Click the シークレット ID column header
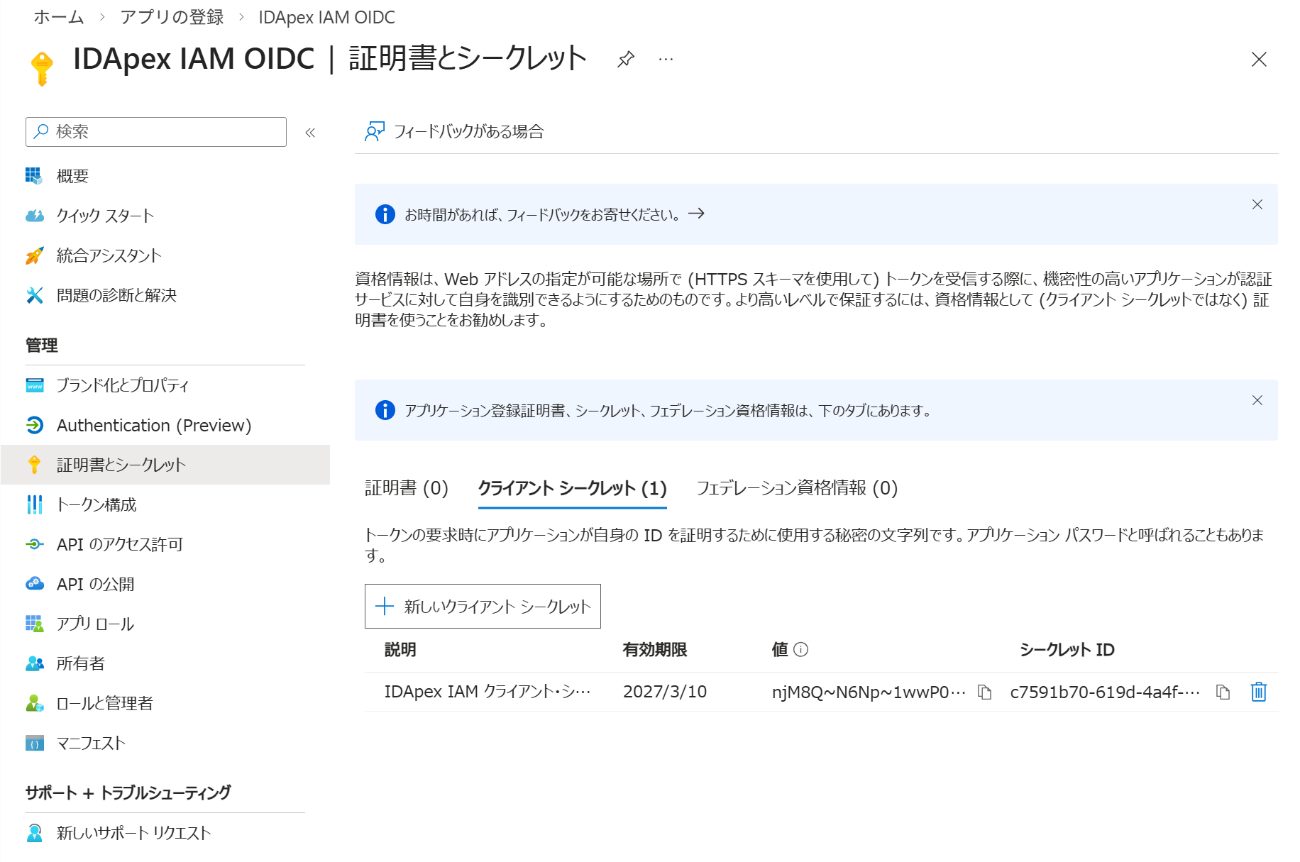Screen dimensions: 1300x862 pyautogui.click(x=1067, y=650)
